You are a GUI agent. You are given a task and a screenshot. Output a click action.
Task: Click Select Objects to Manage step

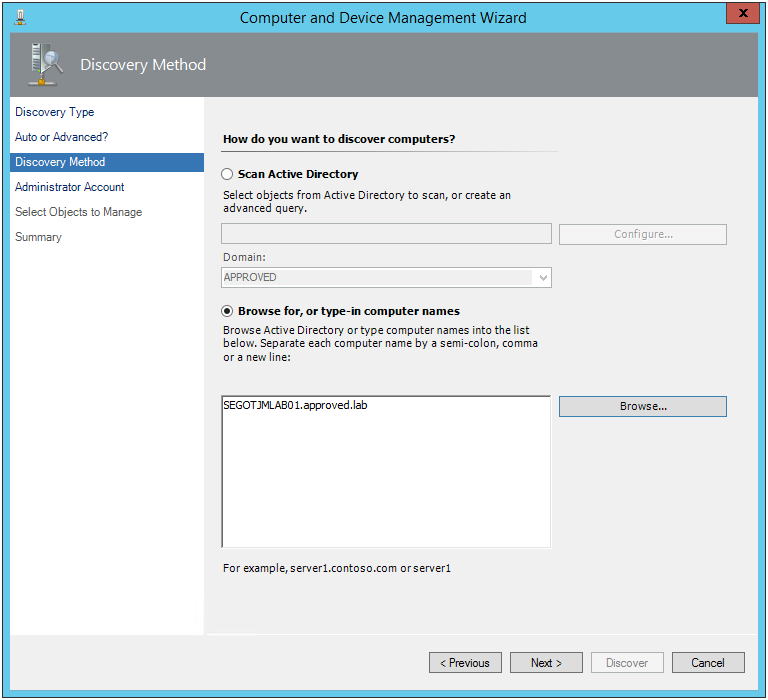point(78,212)
